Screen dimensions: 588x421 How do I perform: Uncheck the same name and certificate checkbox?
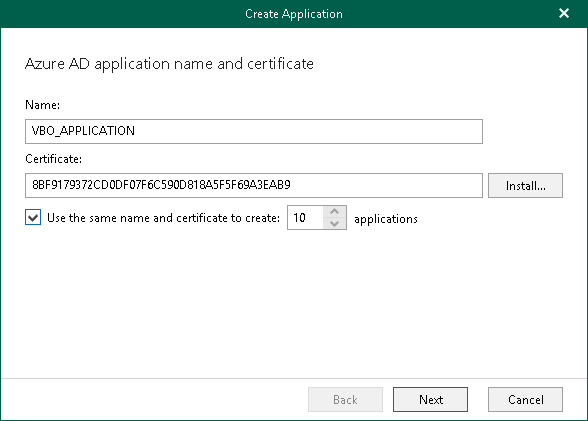click(x=33, y=217)
